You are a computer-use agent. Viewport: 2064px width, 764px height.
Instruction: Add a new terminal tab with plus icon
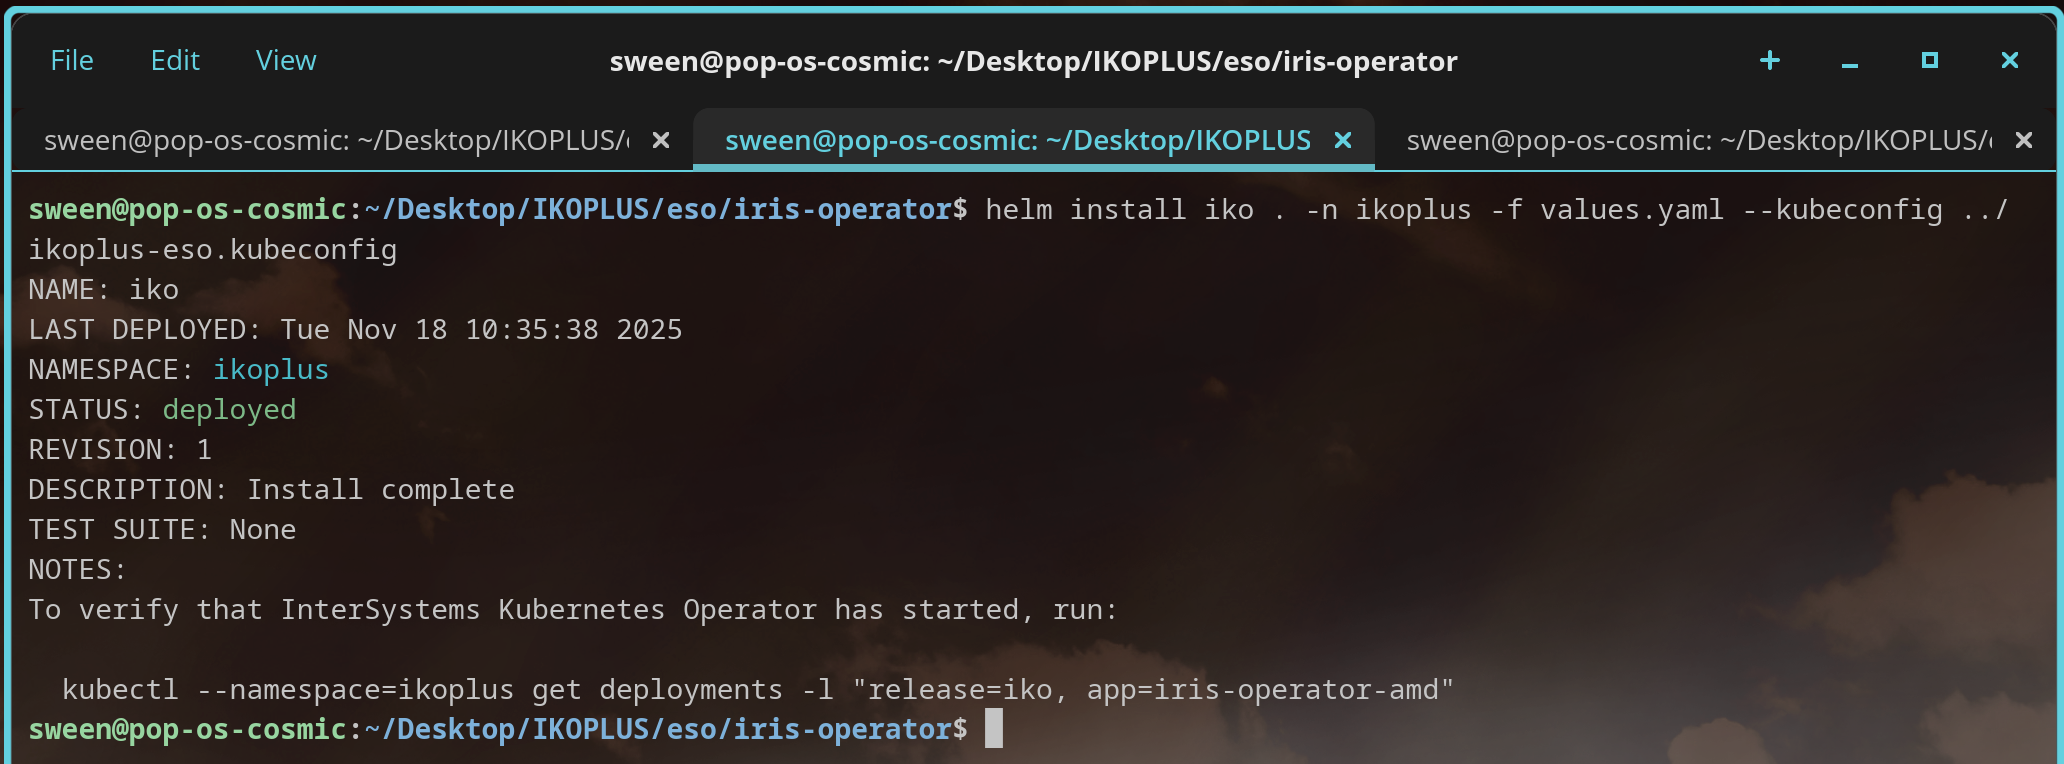coord(1769,61)
